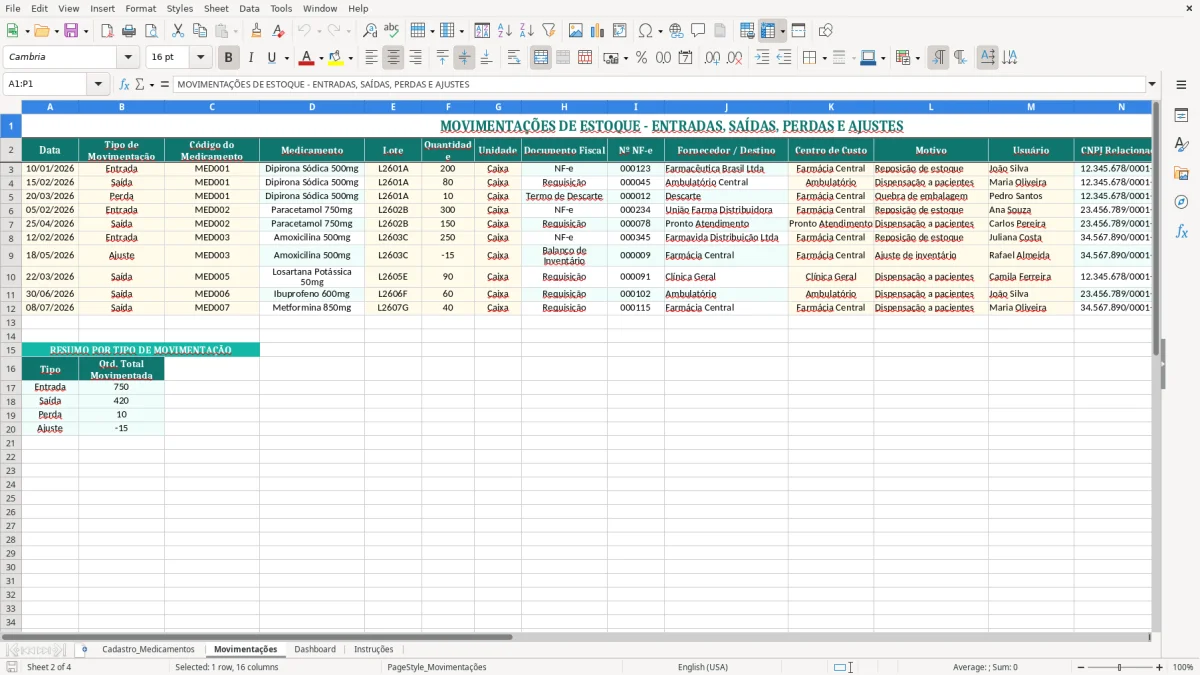This screenshot has width=1200, height=675.
Task: Insert a pivot table
Action: click(620, 31)
